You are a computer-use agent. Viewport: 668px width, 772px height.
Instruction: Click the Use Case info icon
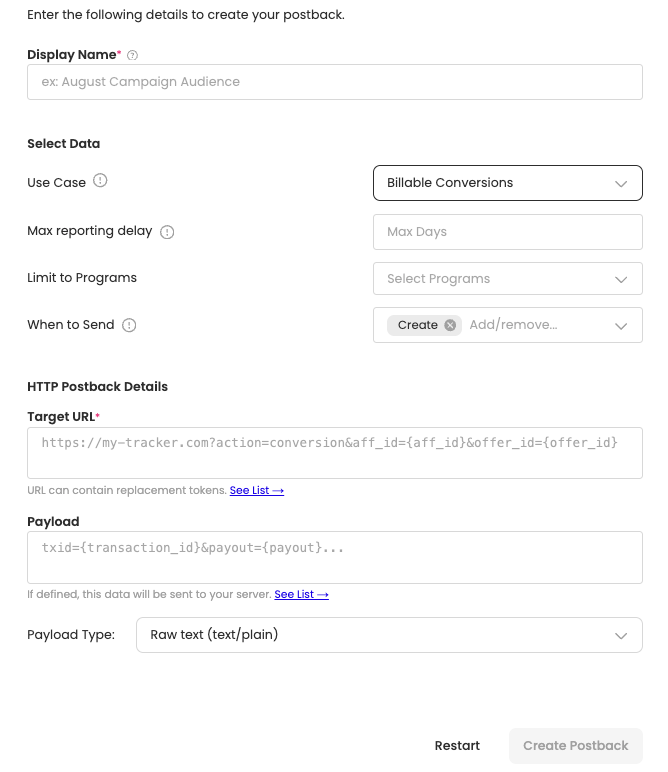(100, 181)
